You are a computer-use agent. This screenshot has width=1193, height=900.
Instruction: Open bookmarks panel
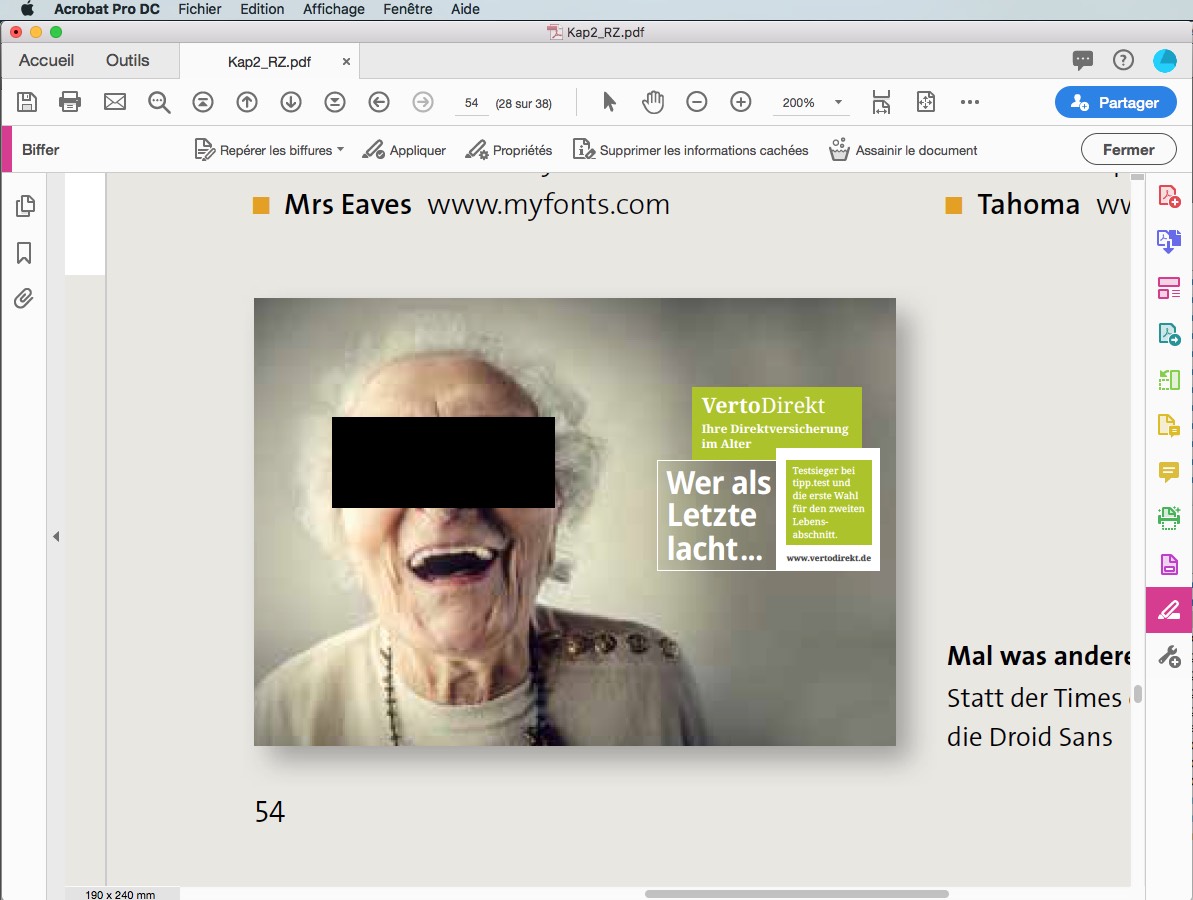24,253
